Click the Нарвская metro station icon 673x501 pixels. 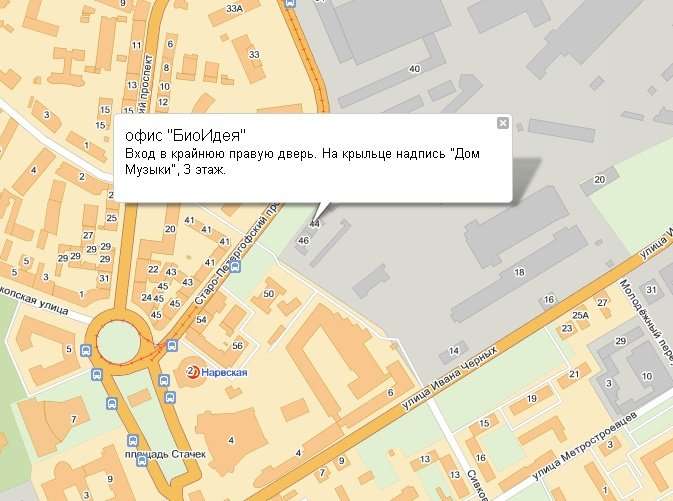click(x=193, y=372)
